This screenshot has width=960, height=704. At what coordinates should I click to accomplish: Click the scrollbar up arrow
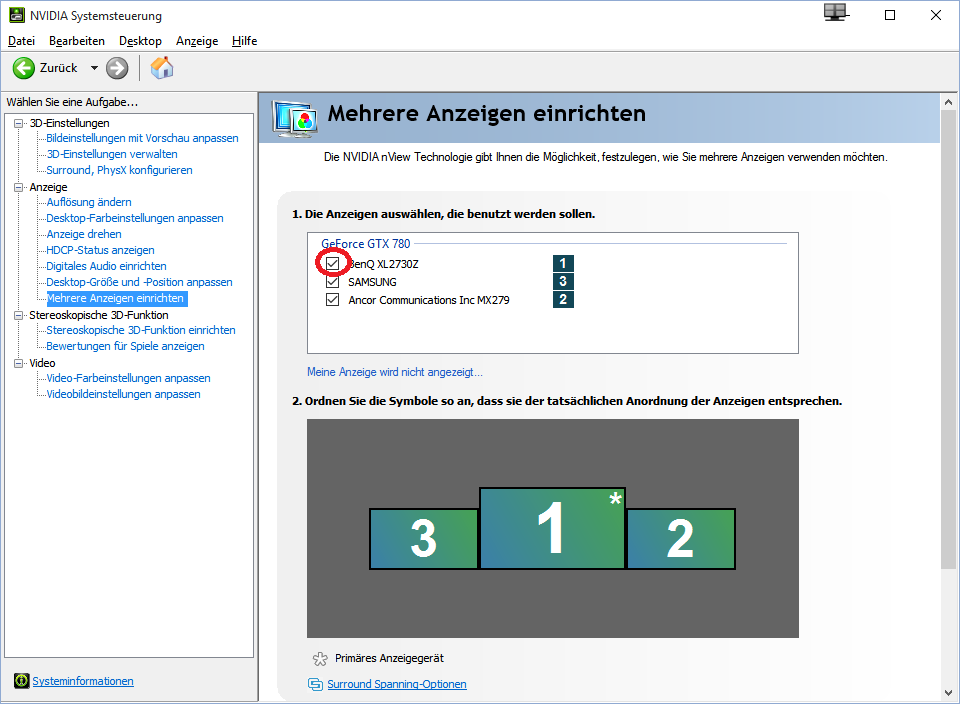click(948, 102)
